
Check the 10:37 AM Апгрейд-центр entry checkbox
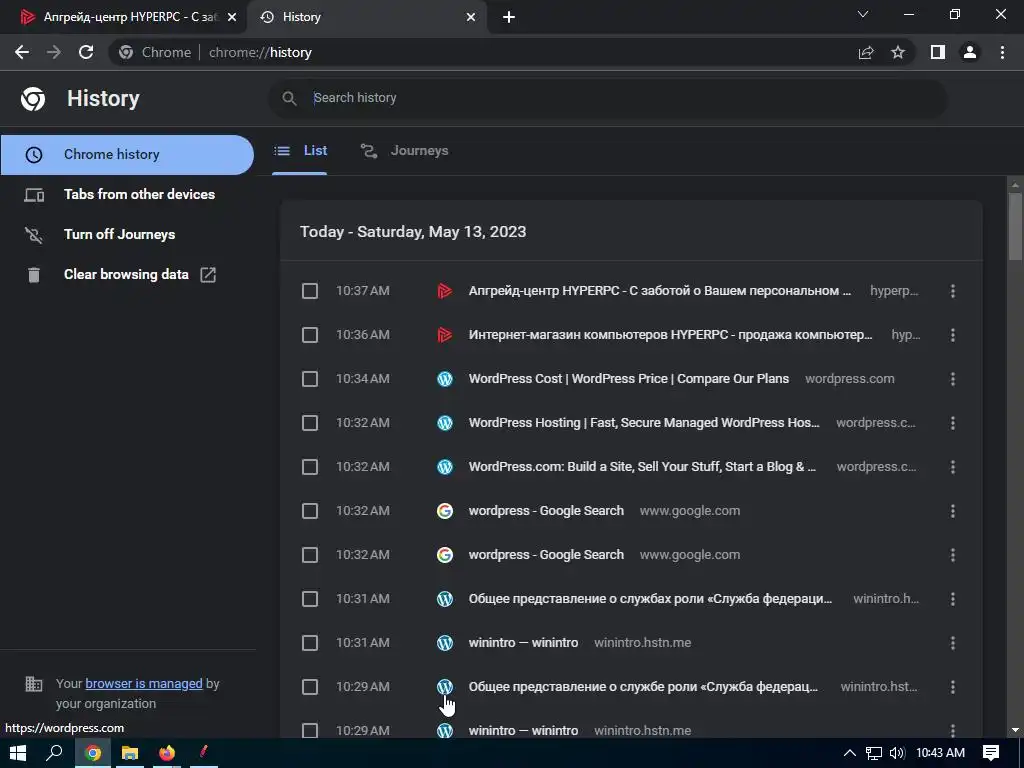[x=310, y=291]
